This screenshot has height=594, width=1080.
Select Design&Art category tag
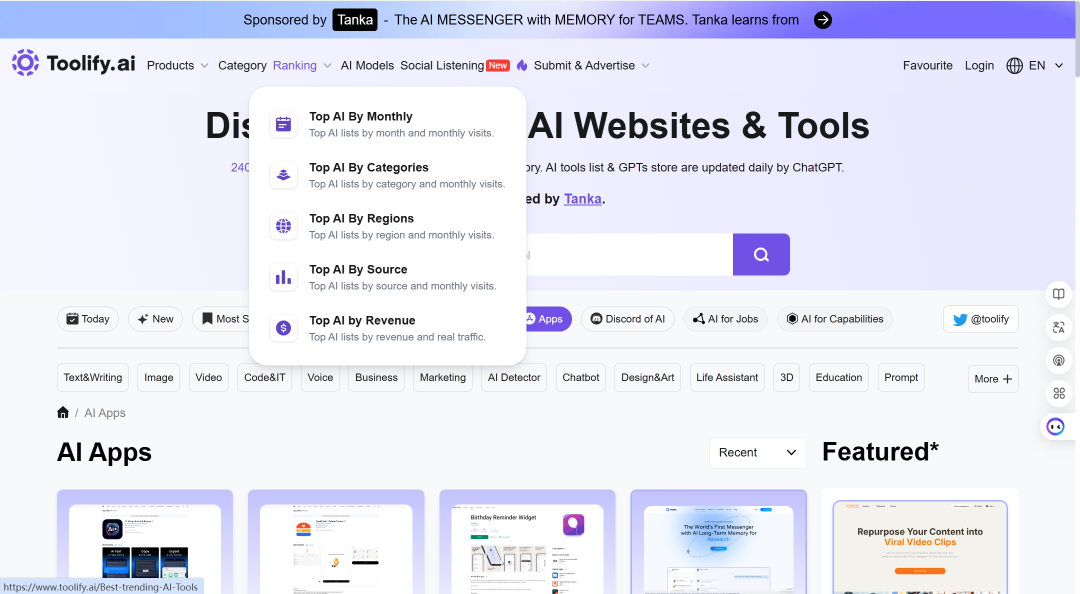point(647,378)
